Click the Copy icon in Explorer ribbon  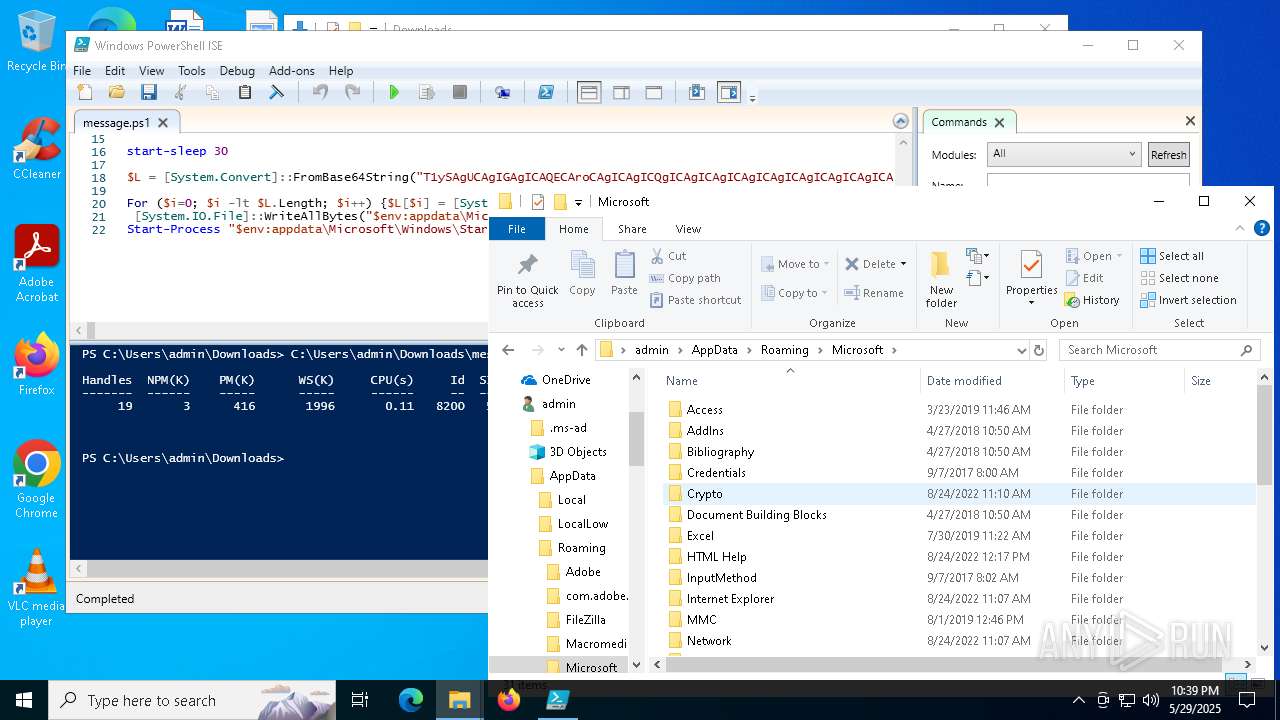(582, 273)
